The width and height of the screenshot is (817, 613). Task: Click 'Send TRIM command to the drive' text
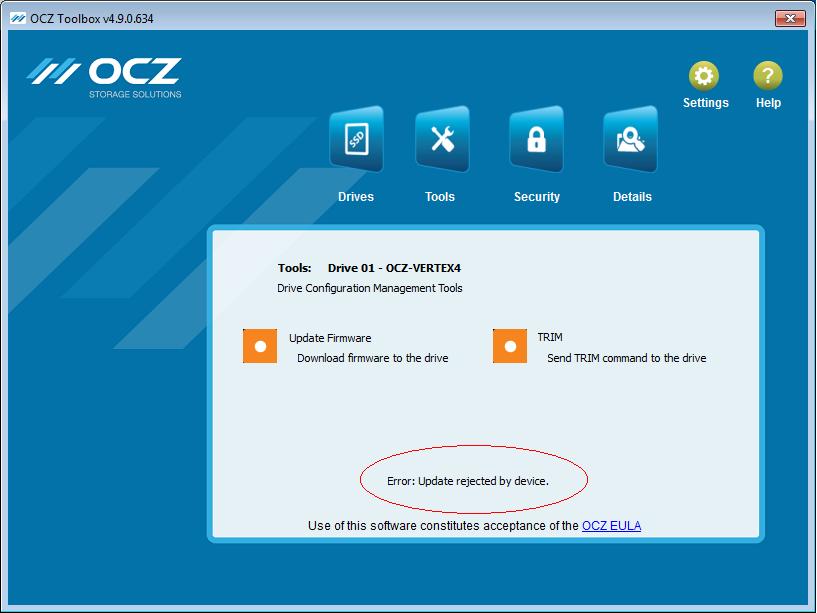[x=627, y=358]
